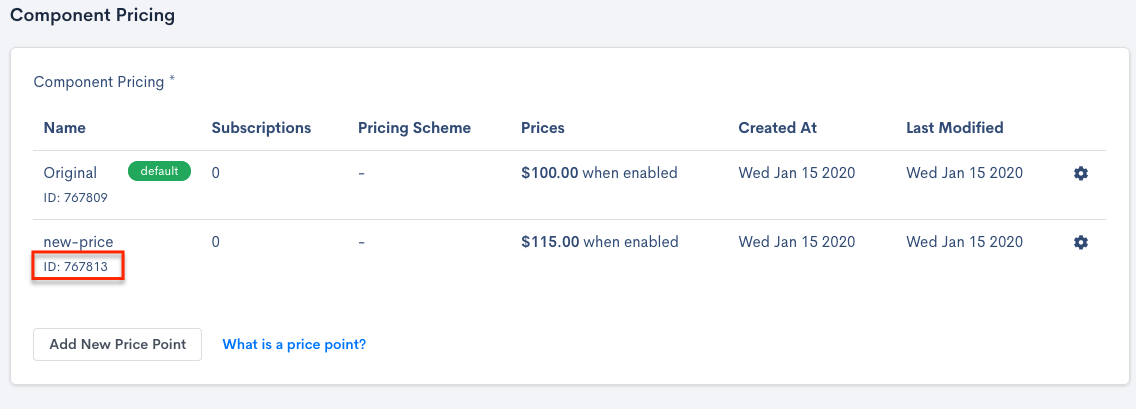Open gear settings for Original price point
1136x409 pixels.
click(x=1080, y=173)
